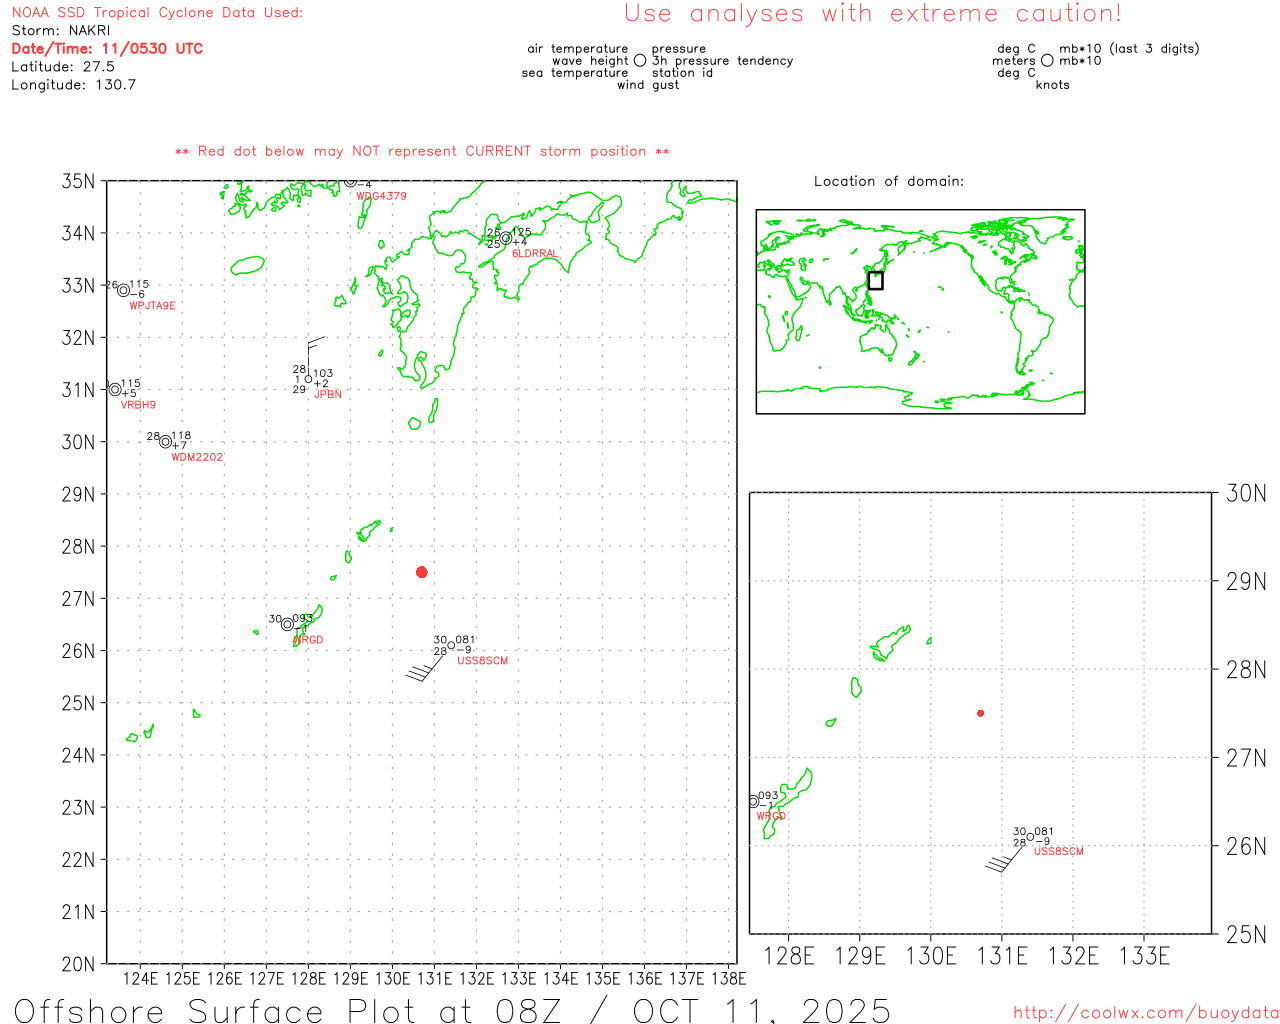Click the WPJTA9E station circle marker
The height and width of the screenshot is (1024, 1280).
tap(123, 291)
